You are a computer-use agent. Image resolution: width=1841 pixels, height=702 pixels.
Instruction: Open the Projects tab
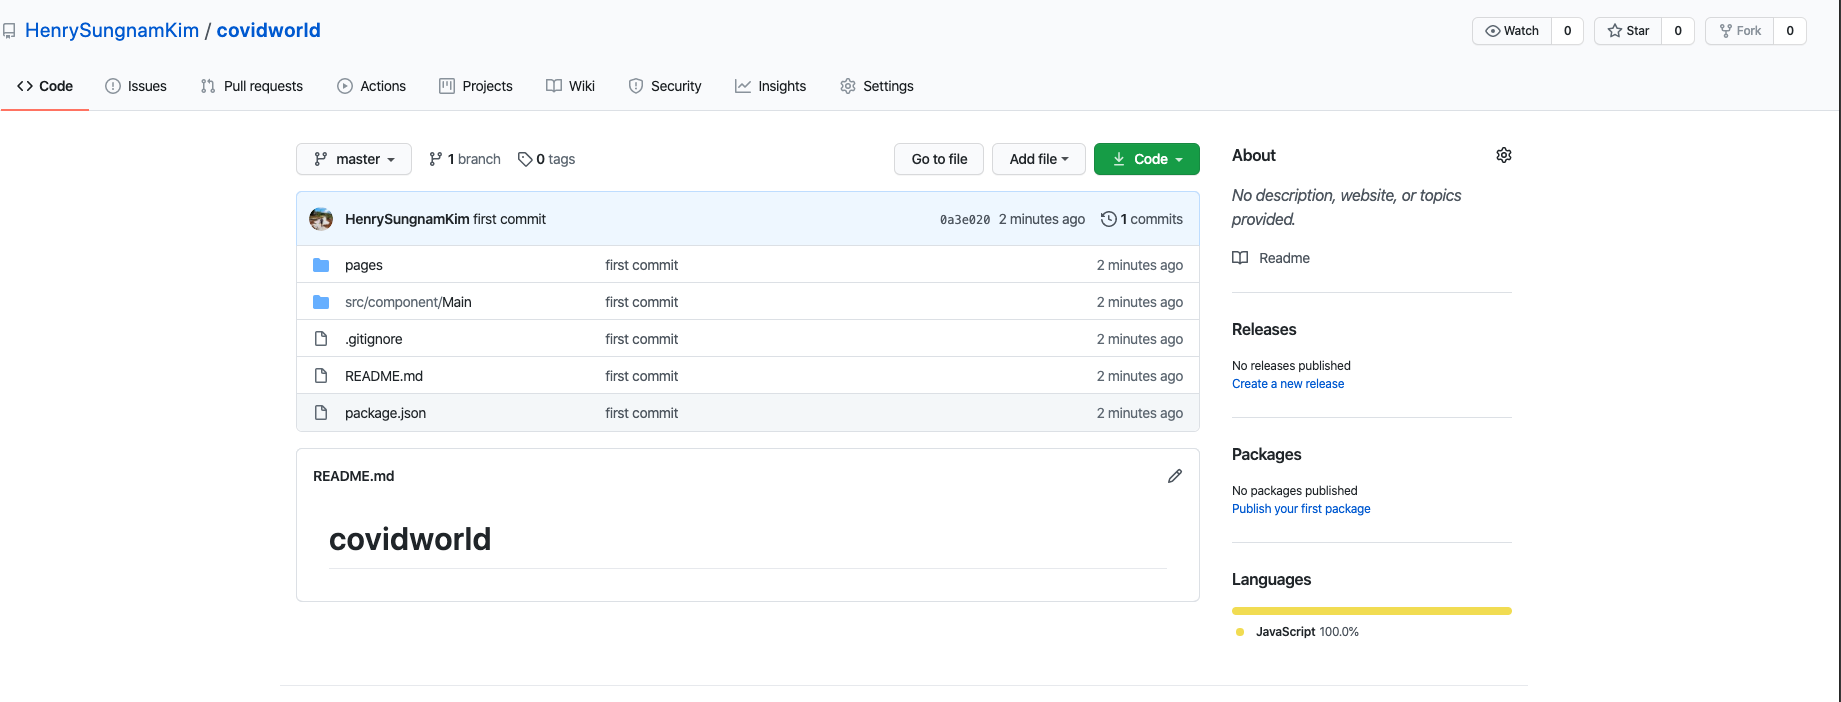pyautogui.click(x=476, y=86)
